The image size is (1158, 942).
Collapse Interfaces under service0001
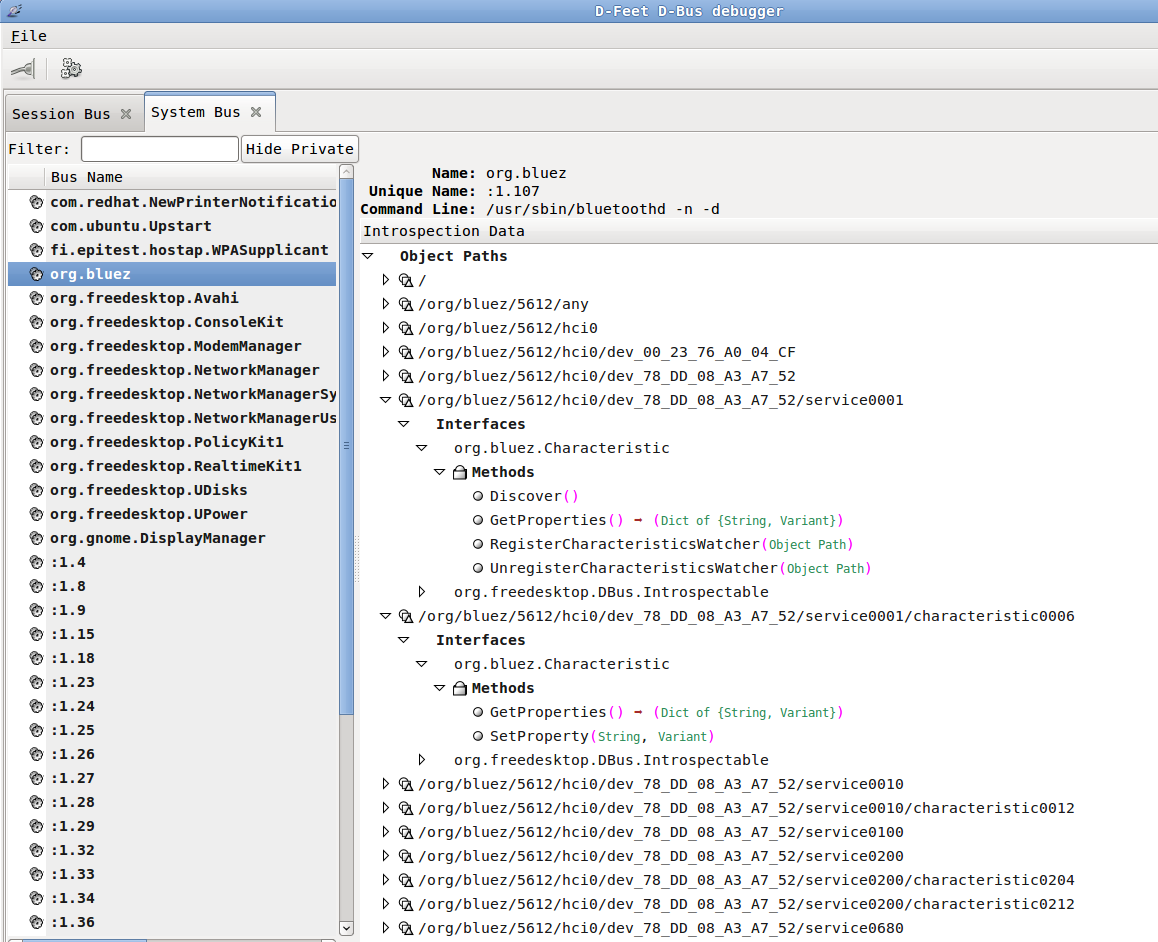pos(403,424)
